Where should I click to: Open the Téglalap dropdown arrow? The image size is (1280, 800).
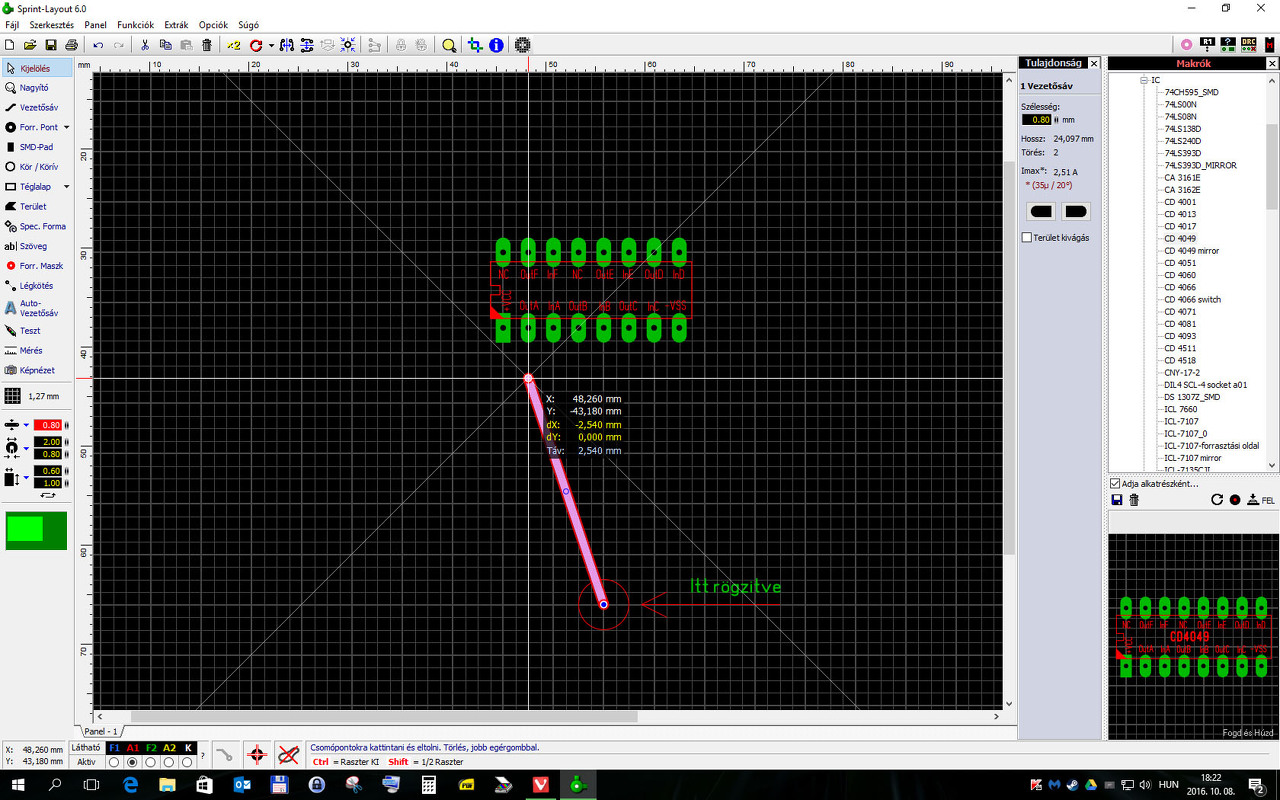click(x=67, y=187)
